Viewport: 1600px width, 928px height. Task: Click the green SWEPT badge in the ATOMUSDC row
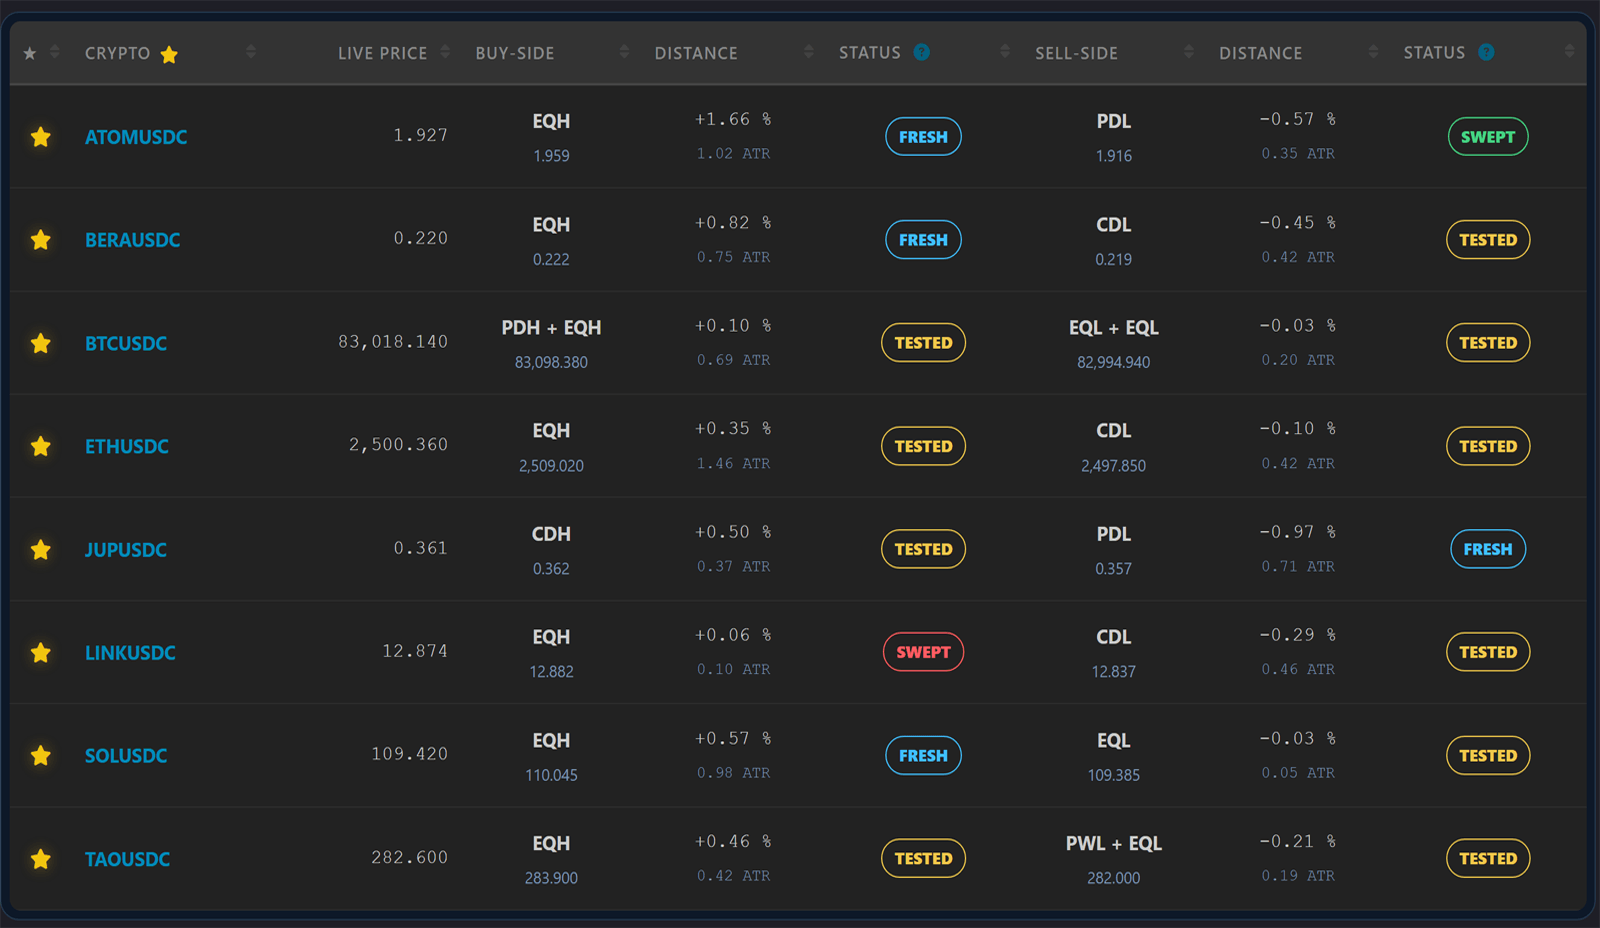1488,137
